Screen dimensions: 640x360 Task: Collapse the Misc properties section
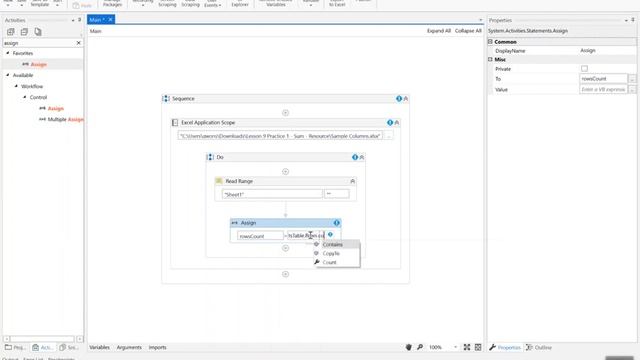coord(490,59)
